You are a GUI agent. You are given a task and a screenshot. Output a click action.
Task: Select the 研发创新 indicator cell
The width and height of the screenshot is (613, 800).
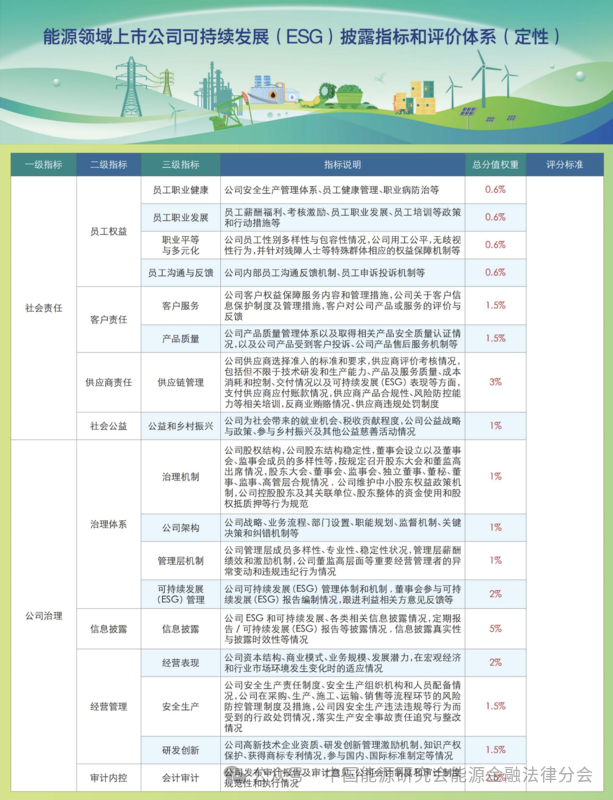coord(181,750)
